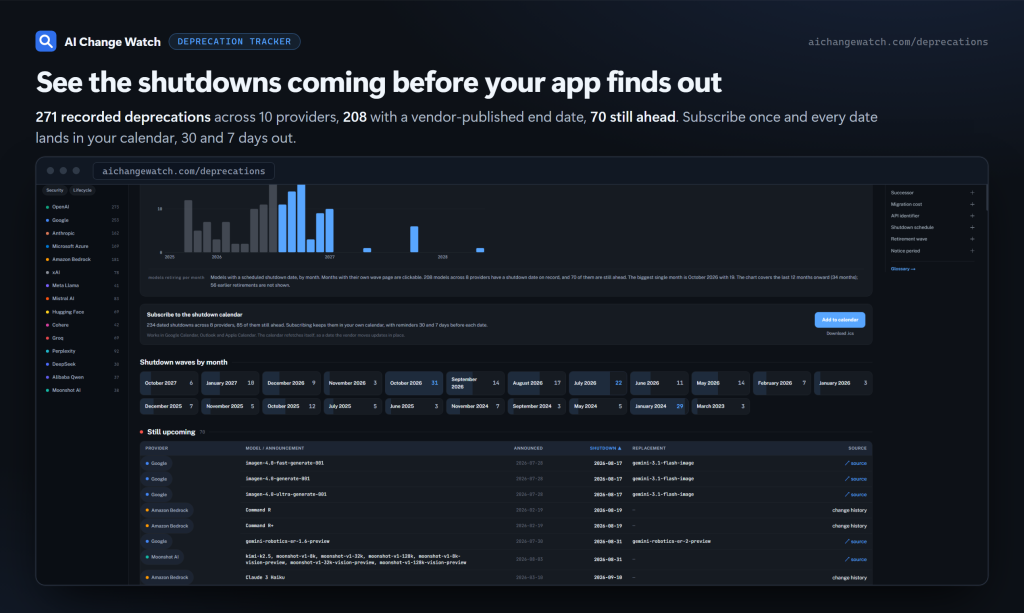Open DeepSeek in the provider sidebar
1024x613 pixels.
82,364
